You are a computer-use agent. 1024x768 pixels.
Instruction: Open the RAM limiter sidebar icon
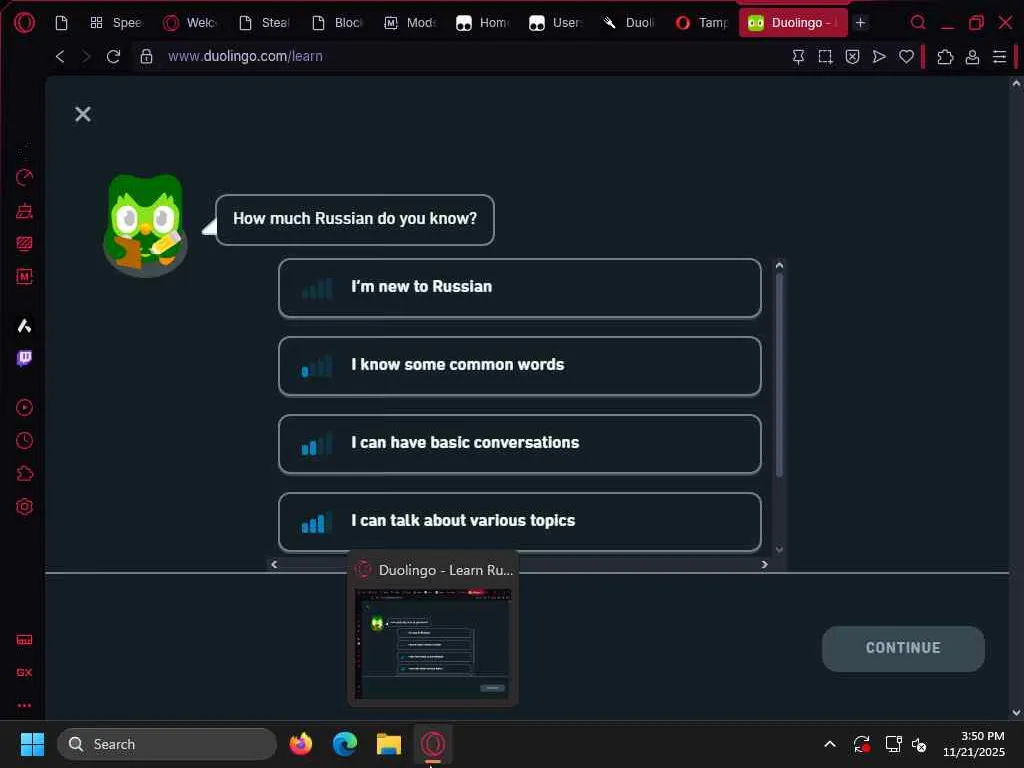click(x=24, y=640)
